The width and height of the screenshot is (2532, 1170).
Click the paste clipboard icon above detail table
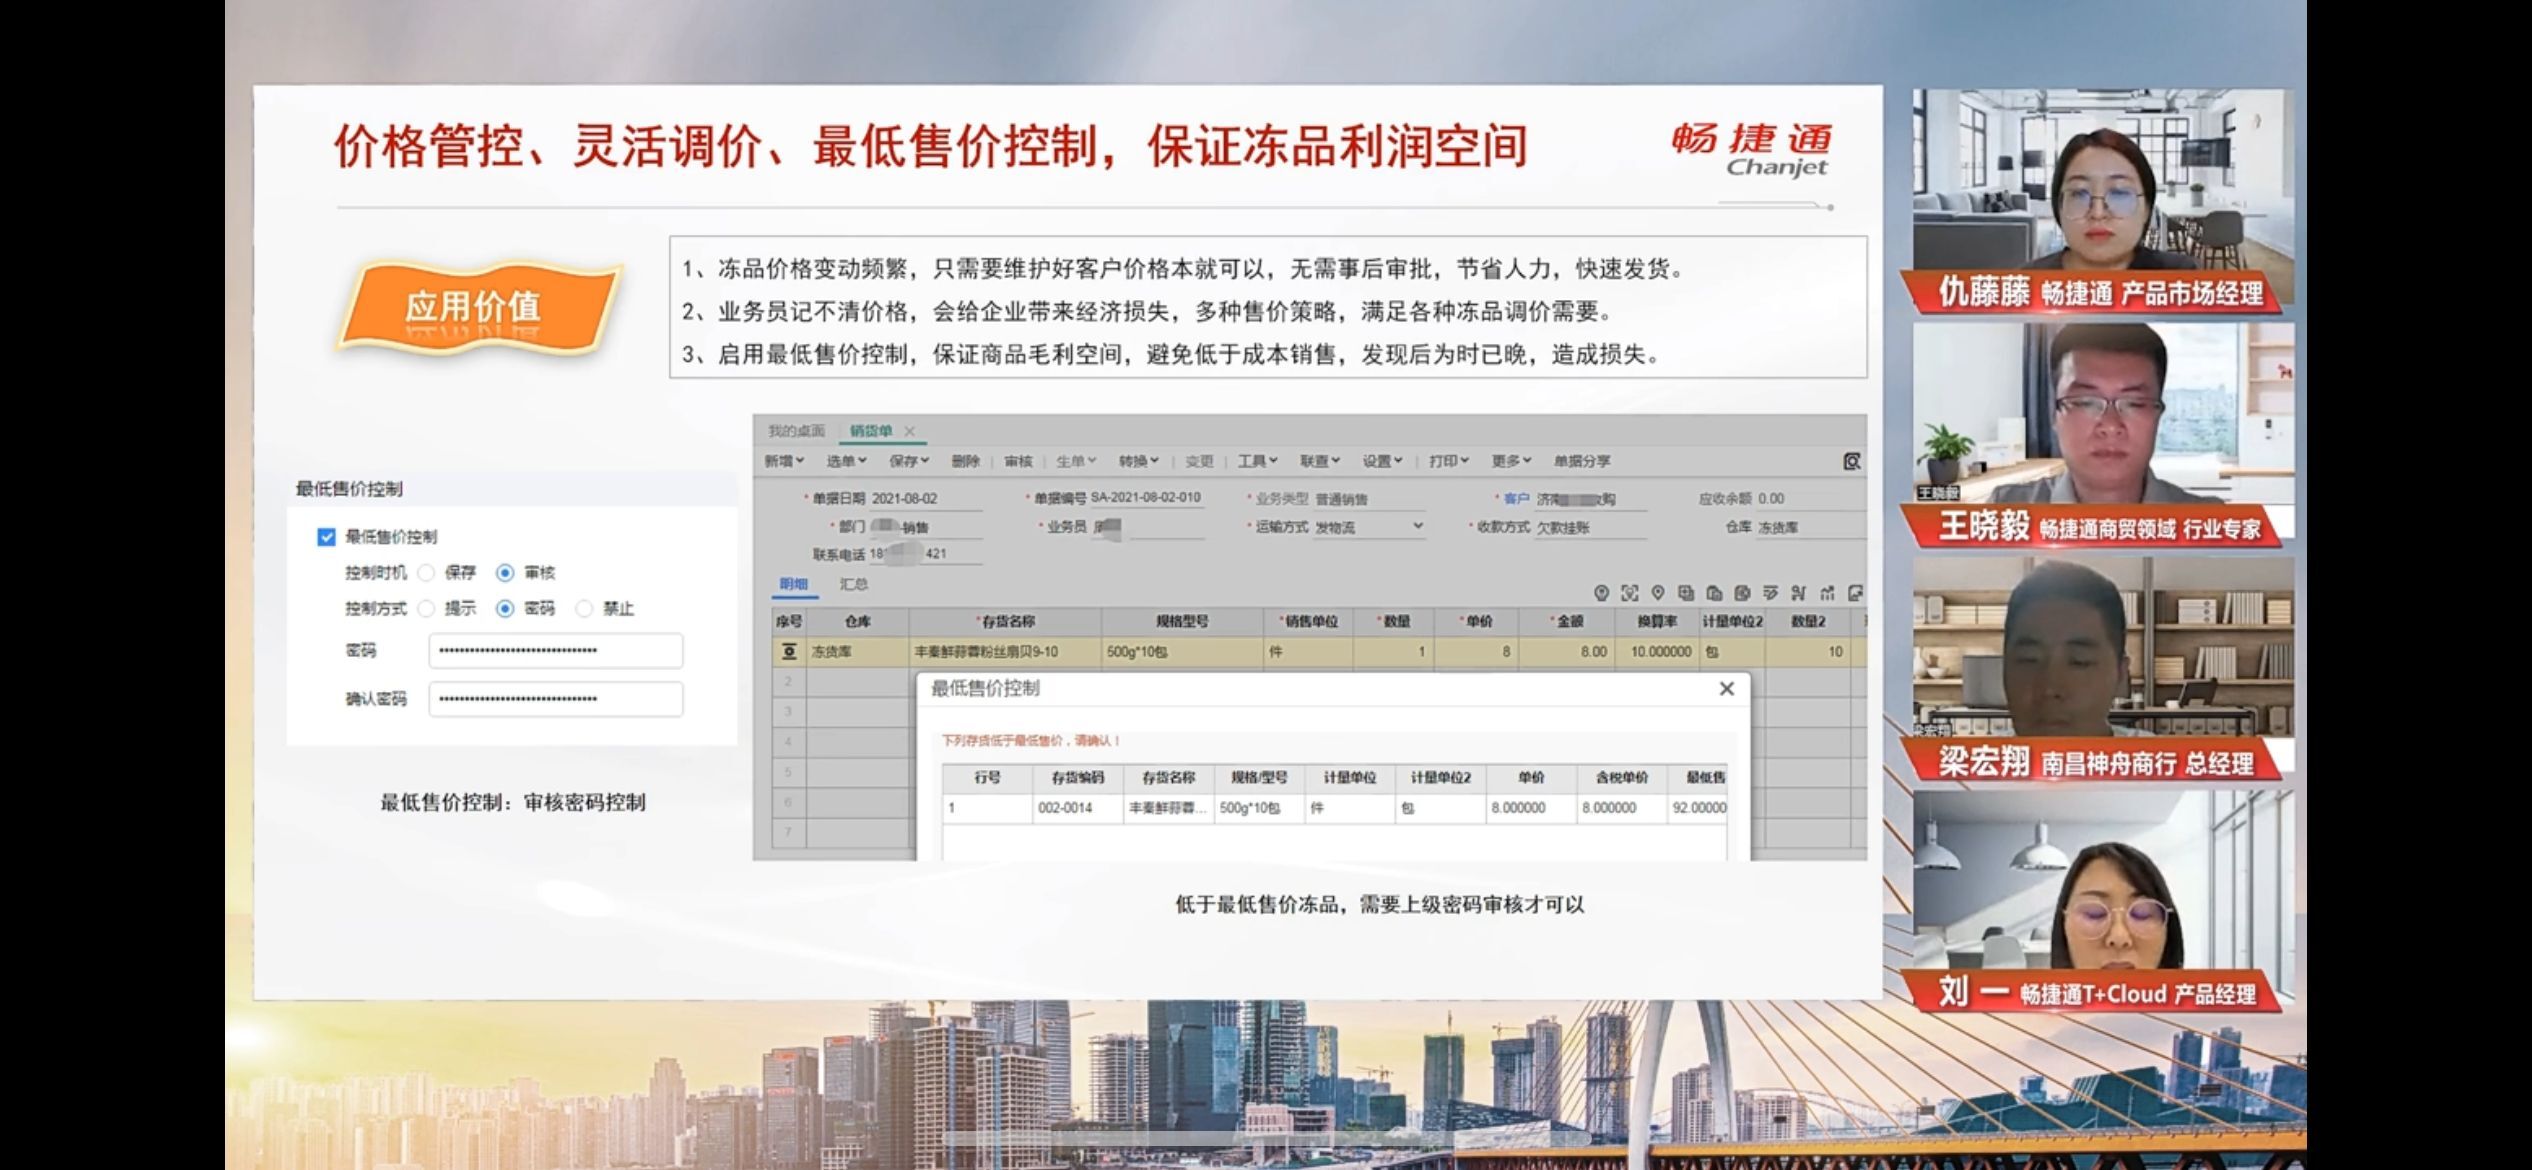(1714, 593)
